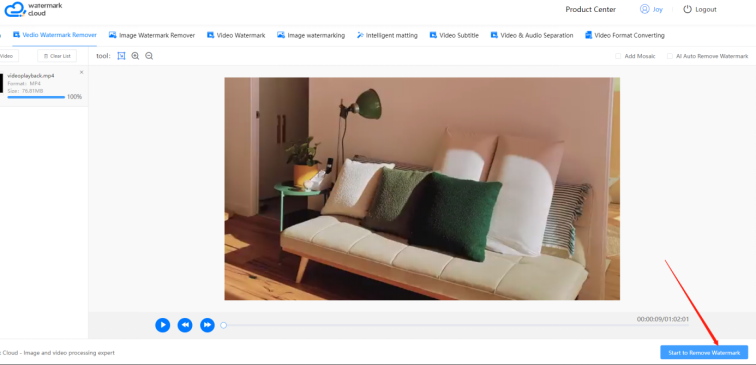Click Start to Remove Watermark button
756x365 pixels.
[704, 352]
